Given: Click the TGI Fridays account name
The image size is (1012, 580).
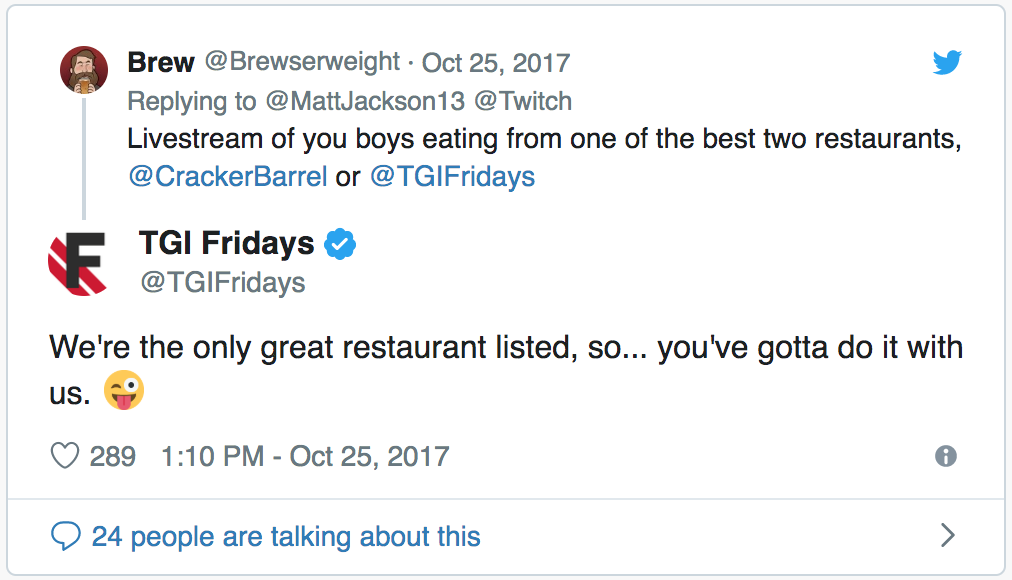Looking at the screenshot, I should point(227,243).
